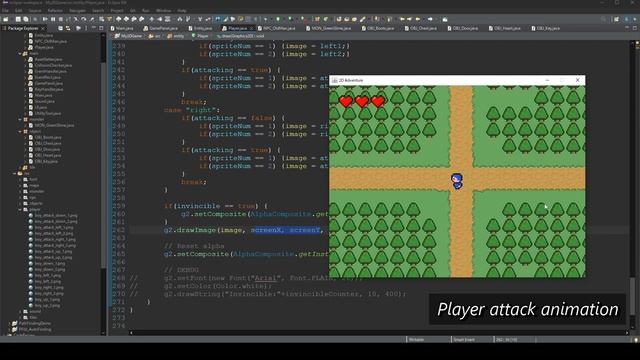The image size is (640, 360).
Task: Switch to the OBJ_Key.java editor tab
Action: pos(546,28)
